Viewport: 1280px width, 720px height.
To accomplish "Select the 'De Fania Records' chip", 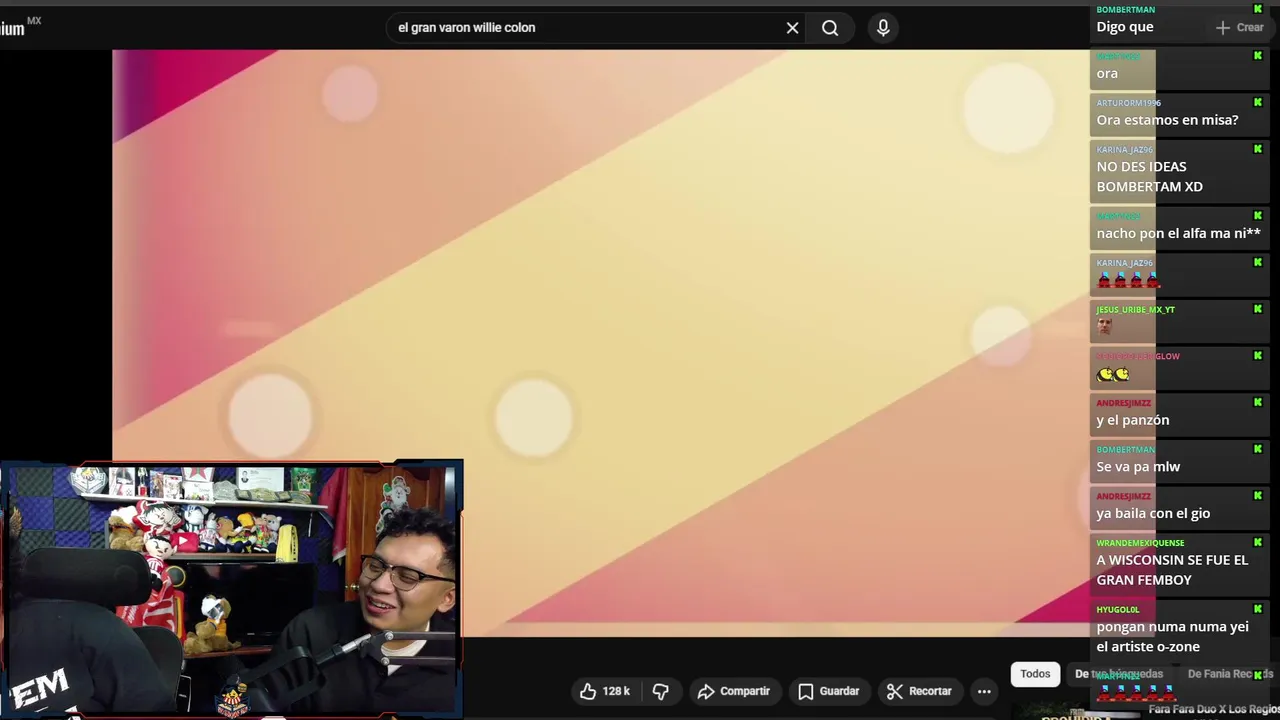I will pos(1230,674).
